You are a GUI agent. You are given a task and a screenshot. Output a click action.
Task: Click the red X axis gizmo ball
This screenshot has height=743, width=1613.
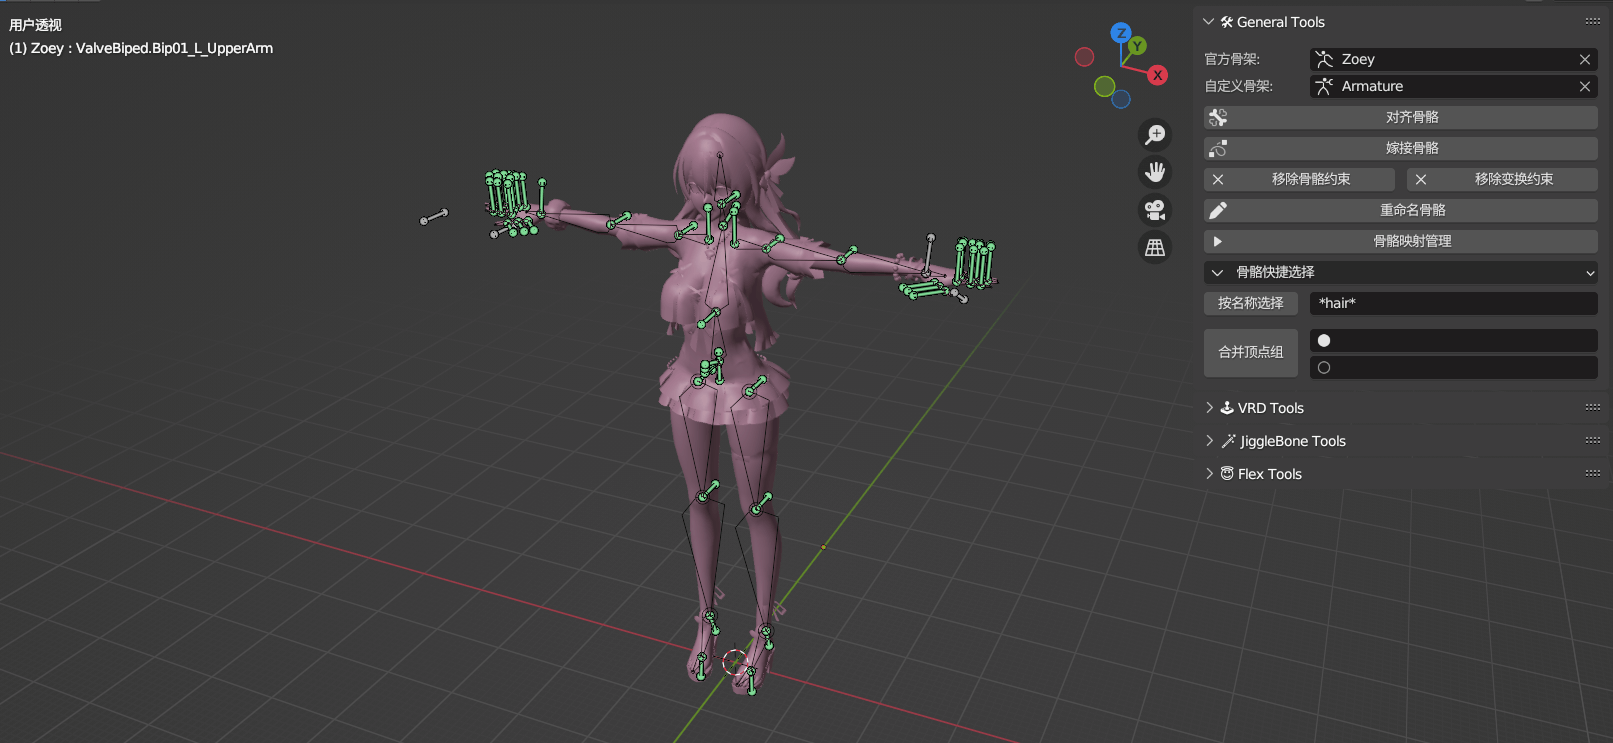click(x=1158, y=75)
